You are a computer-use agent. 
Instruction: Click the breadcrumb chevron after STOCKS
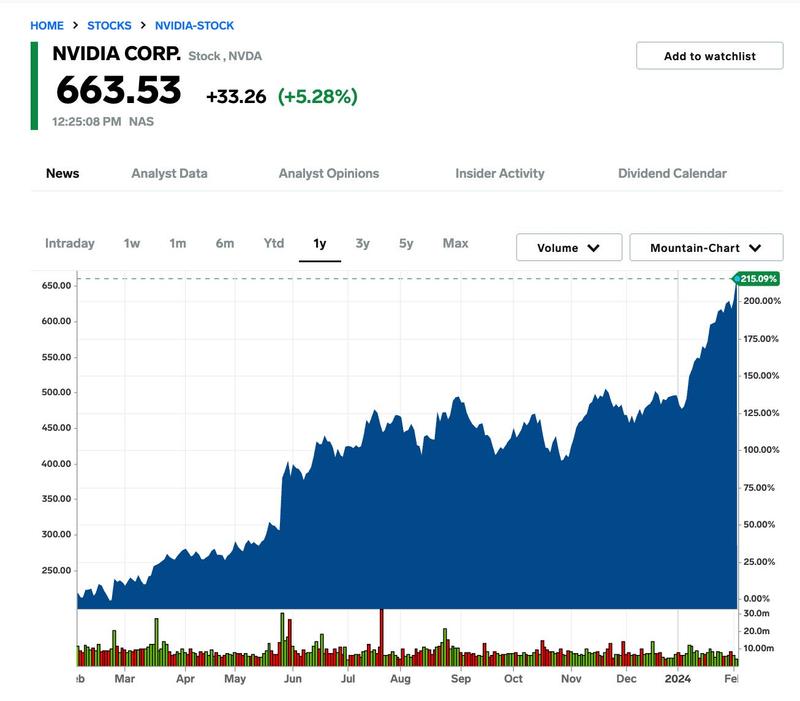(x=143, y=25)
